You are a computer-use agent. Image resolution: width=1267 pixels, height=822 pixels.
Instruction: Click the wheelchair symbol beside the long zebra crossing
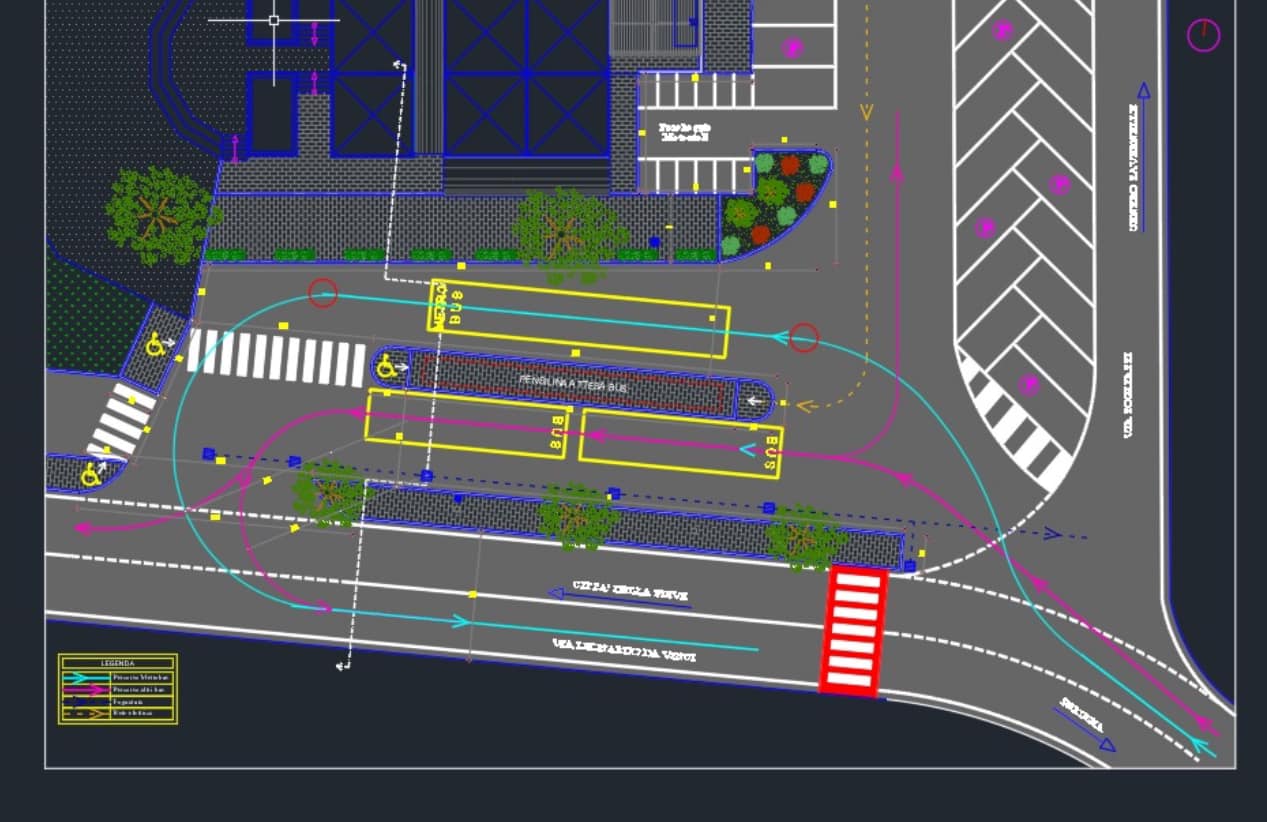[x=156, y=345]
